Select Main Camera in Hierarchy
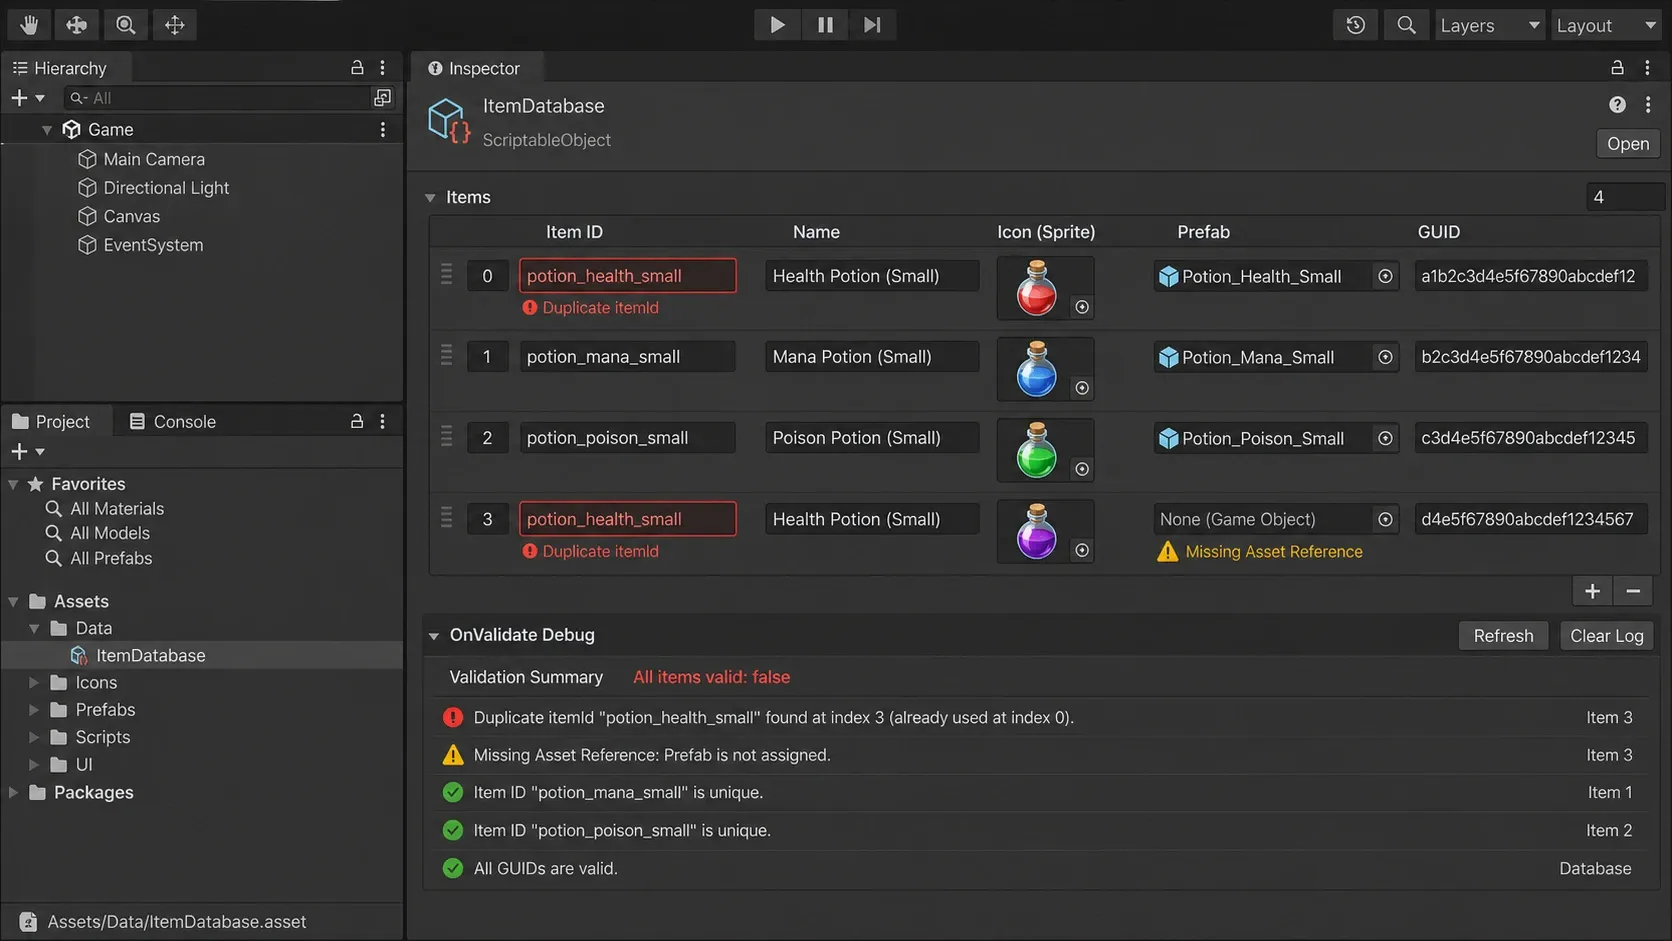The image size is (1672, 941). click(x=141, y=159)
